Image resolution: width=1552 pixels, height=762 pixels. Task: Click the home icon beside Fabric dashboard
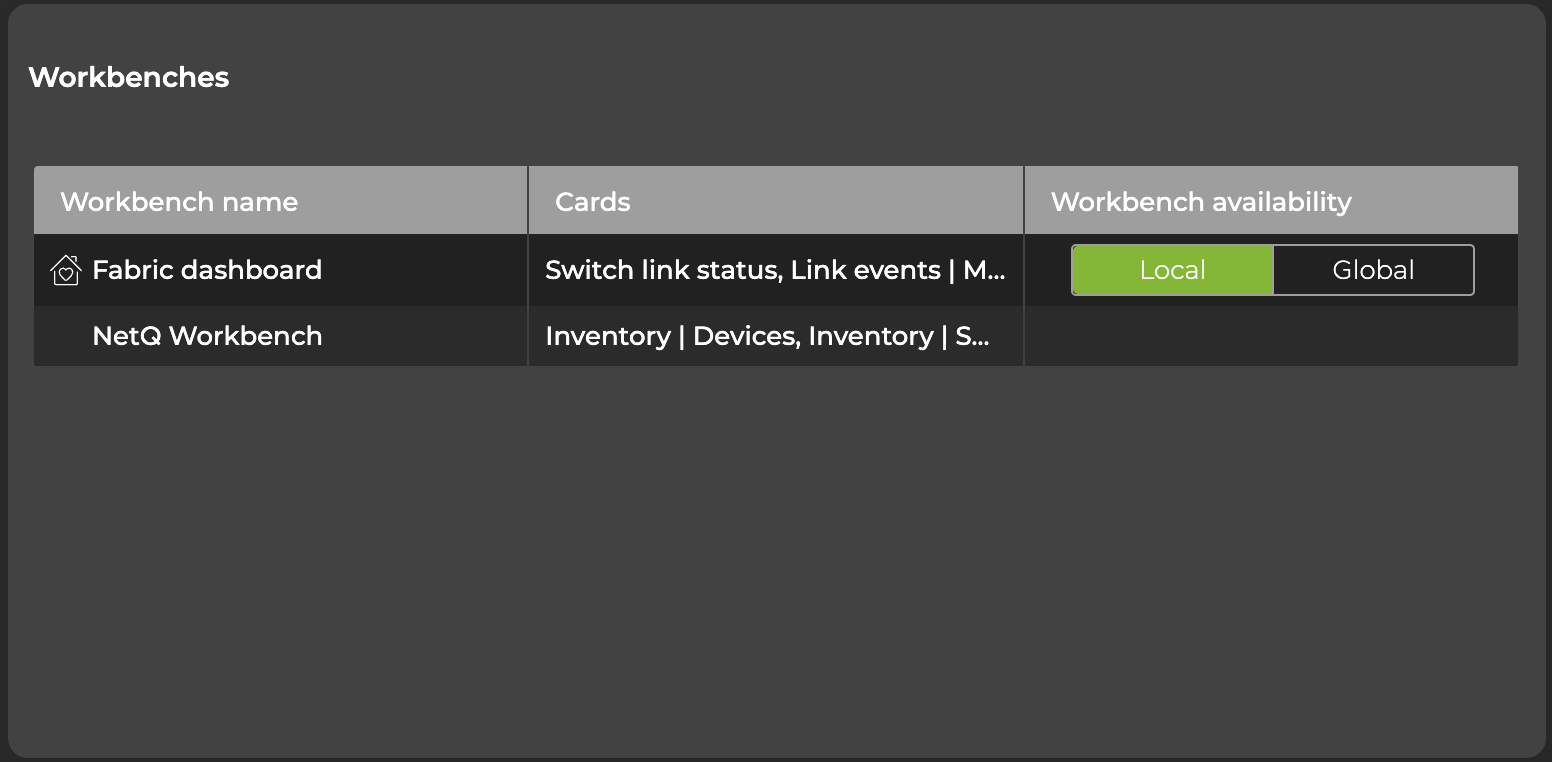[x=65, y=270]
